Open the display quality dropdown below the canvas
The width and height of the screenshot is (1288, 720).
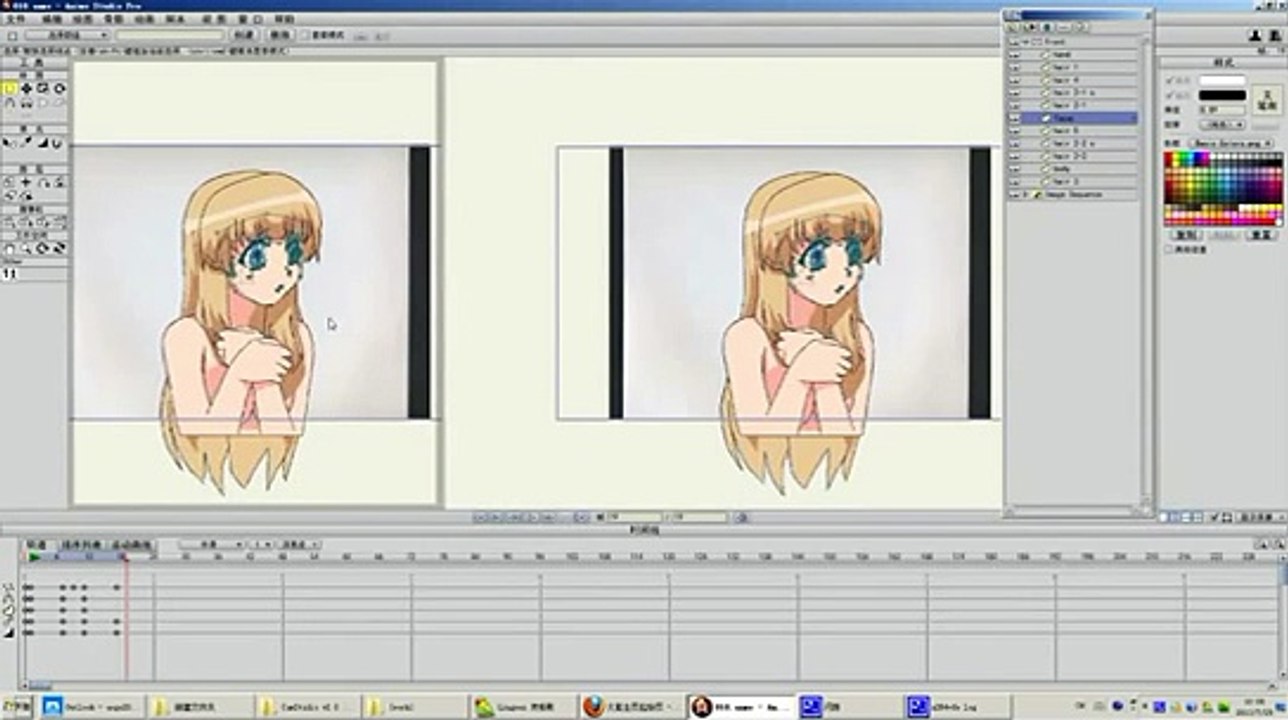pyautogui.click(x=1261, y=517)
